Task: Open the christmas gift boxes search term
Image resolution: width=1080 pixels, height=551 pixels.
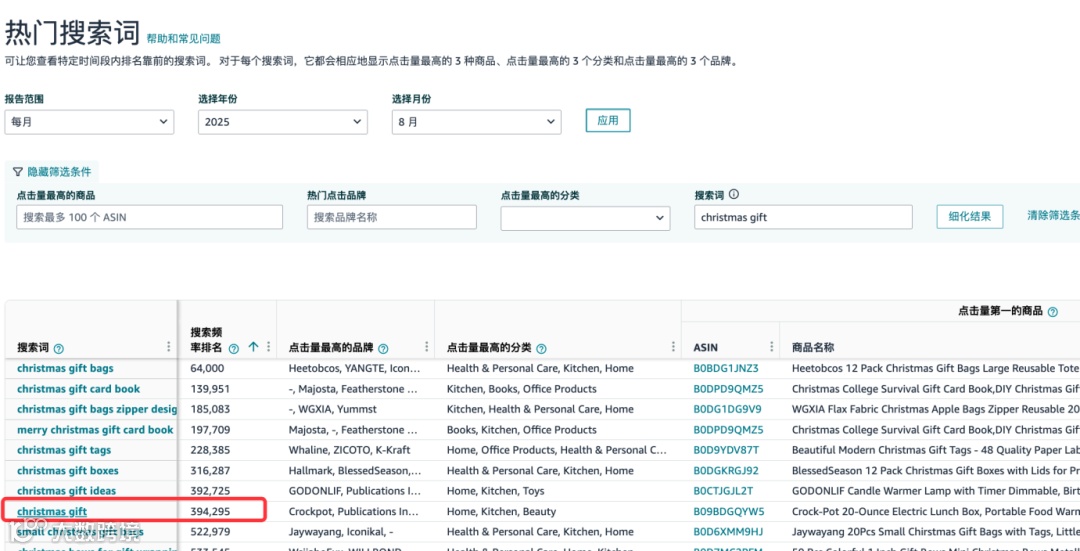Action: click(68, 471)
